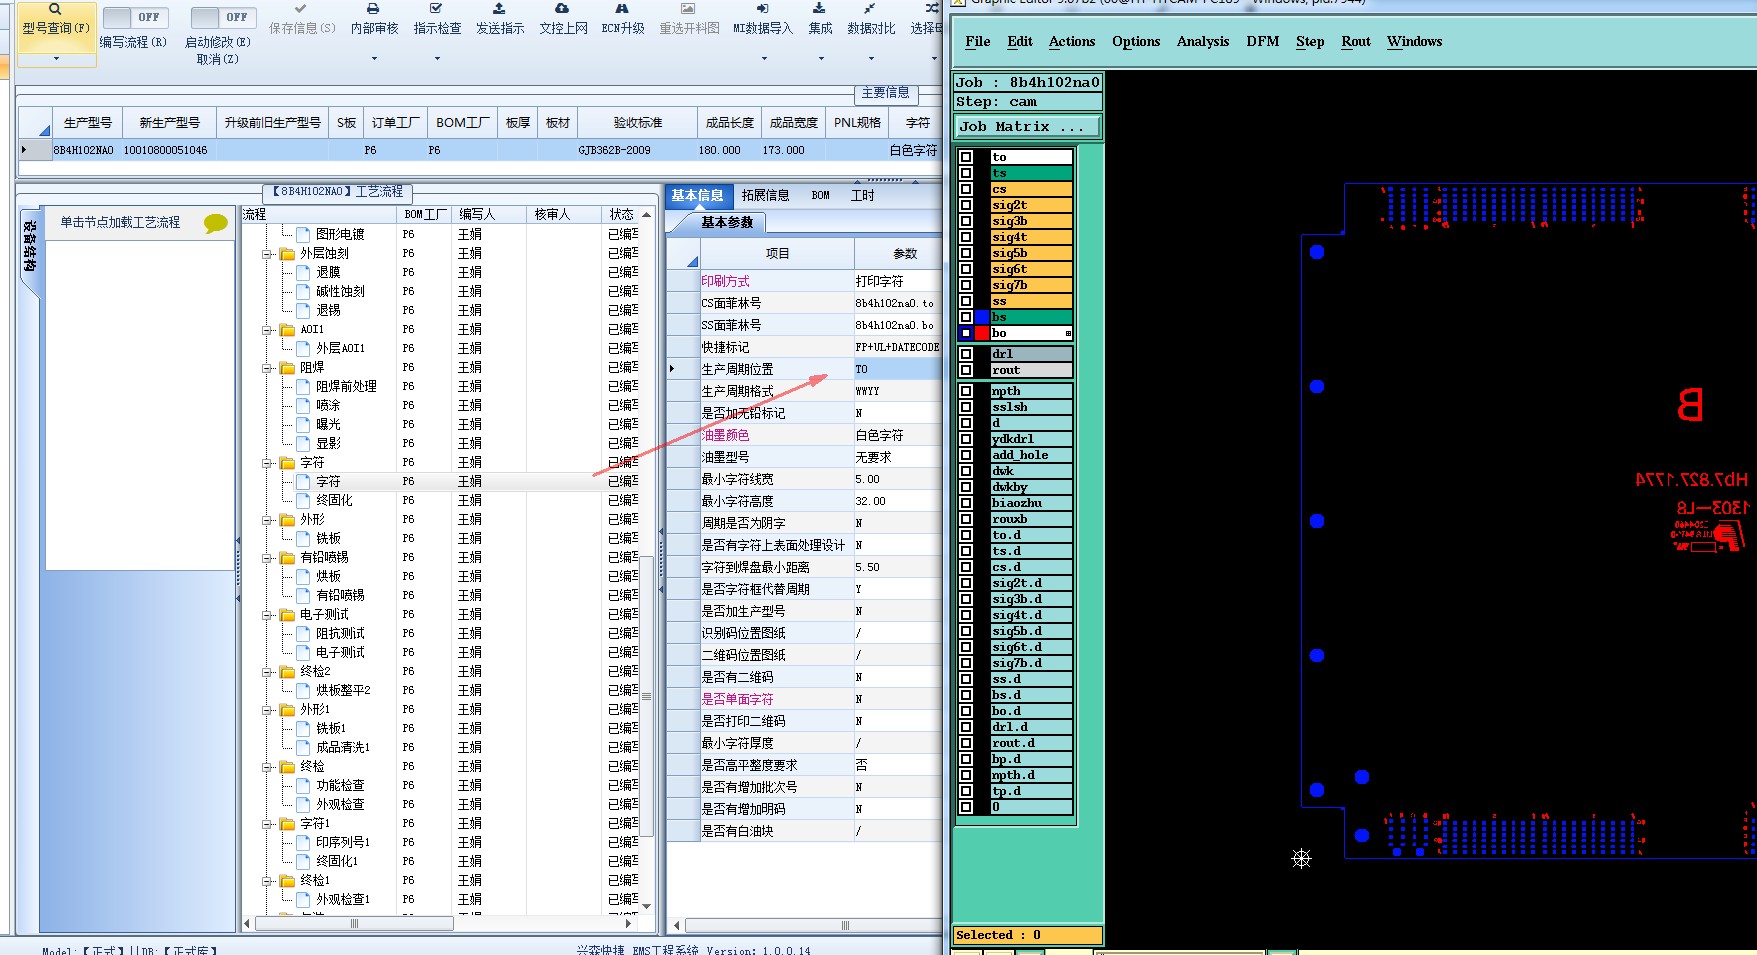Open the Analysis menu

click(1202, 41)
